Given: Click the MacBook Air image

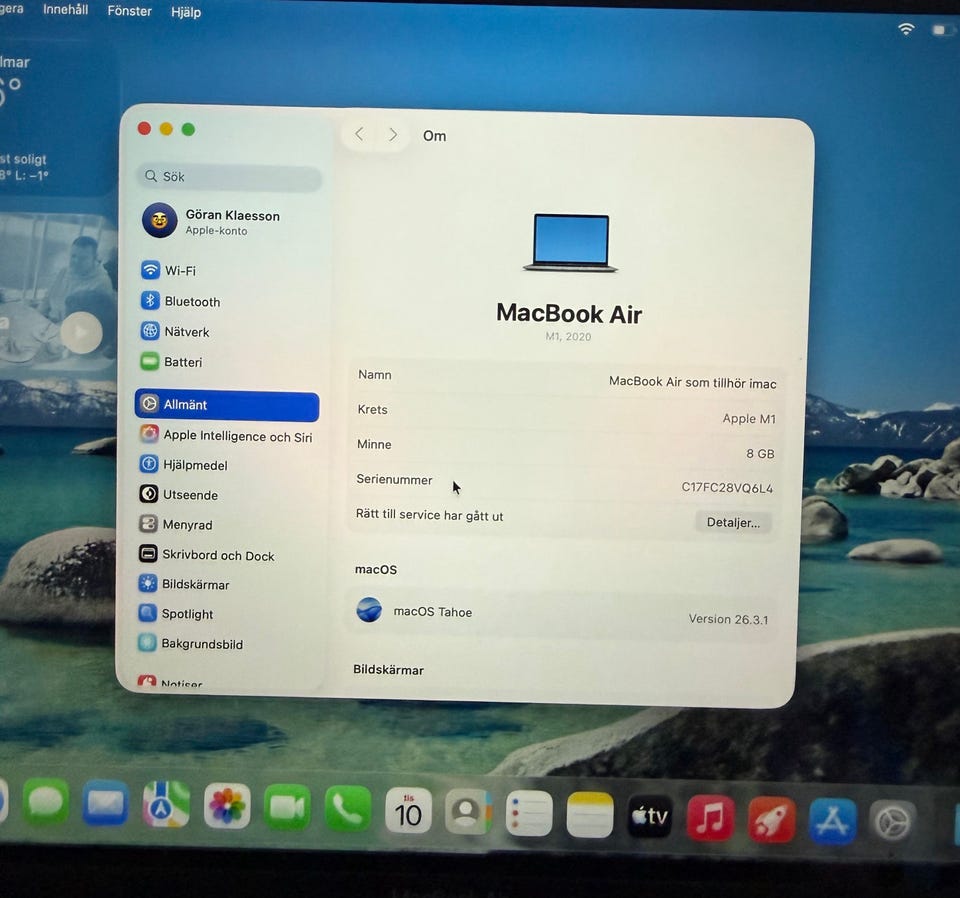Looking at the screenshot, I should [x=571, y=243].
